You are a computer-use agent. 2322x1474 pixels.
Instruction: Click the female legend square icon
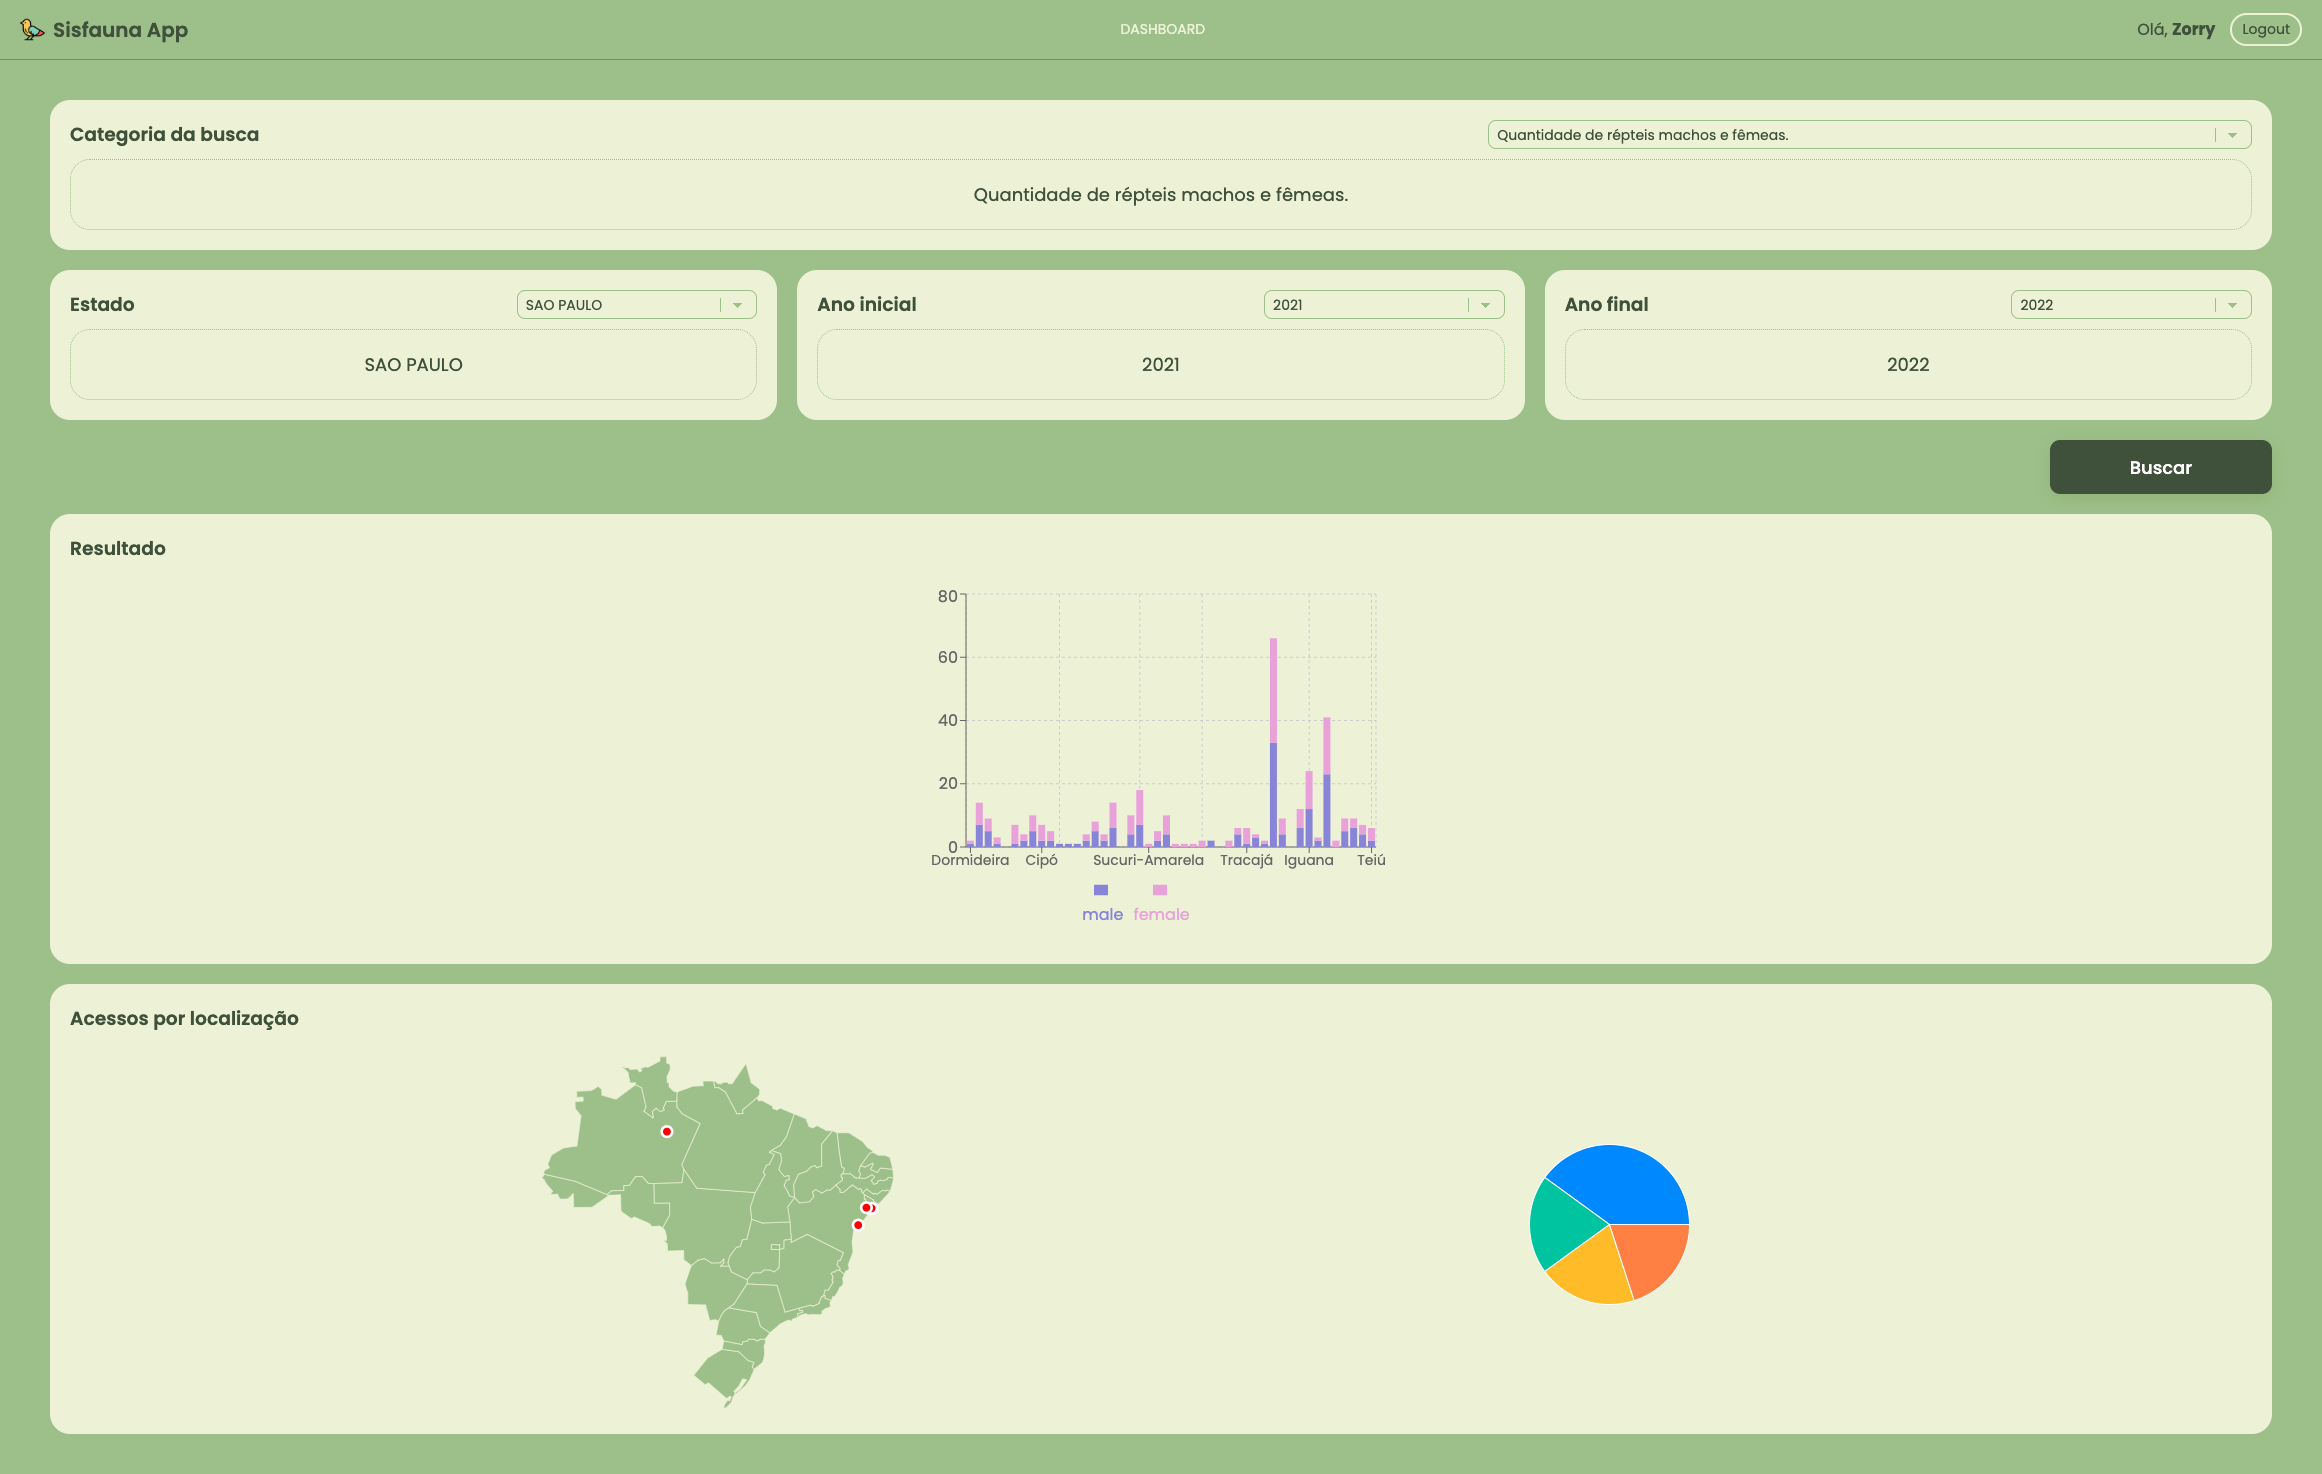[x=1160, y=890]
